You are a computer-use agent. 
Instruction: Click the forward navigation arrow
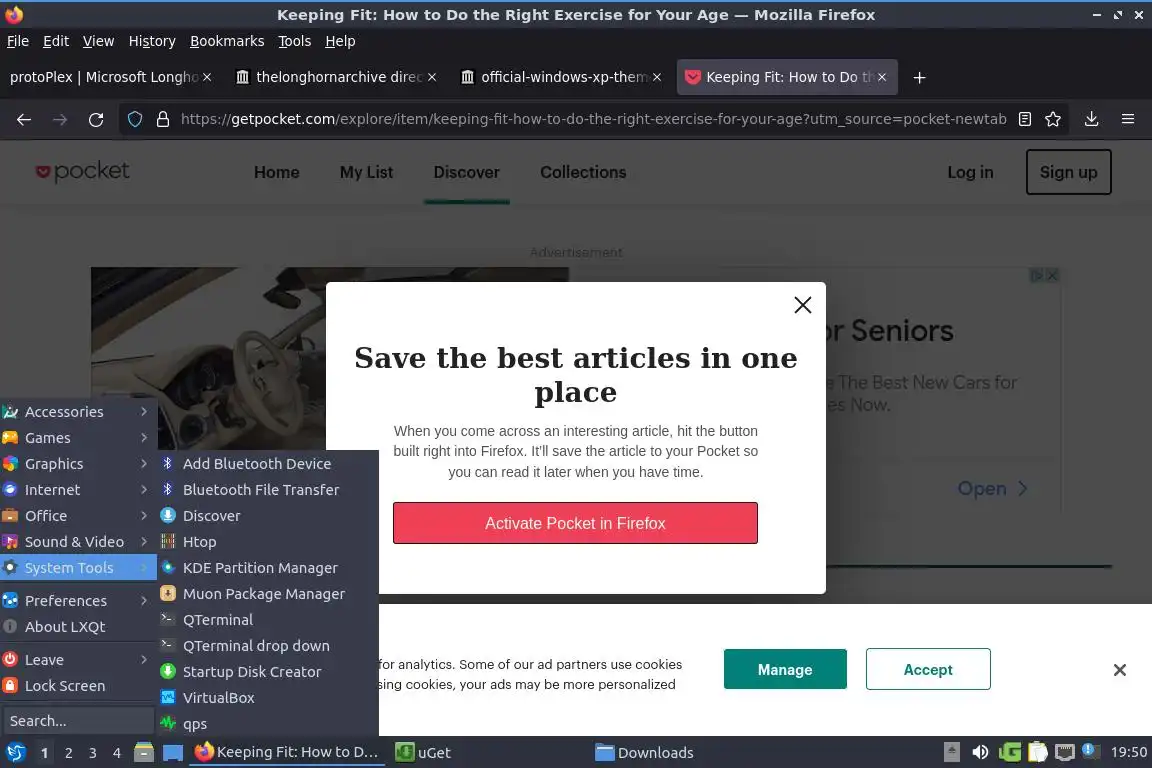(60, 119)
